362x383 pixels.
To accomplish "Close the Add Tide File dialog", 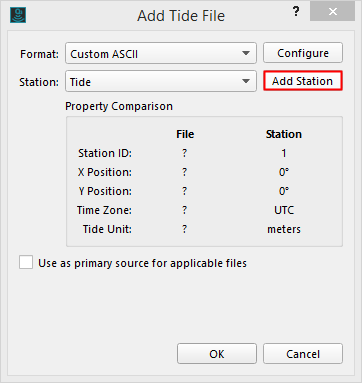I will point(332,12).
